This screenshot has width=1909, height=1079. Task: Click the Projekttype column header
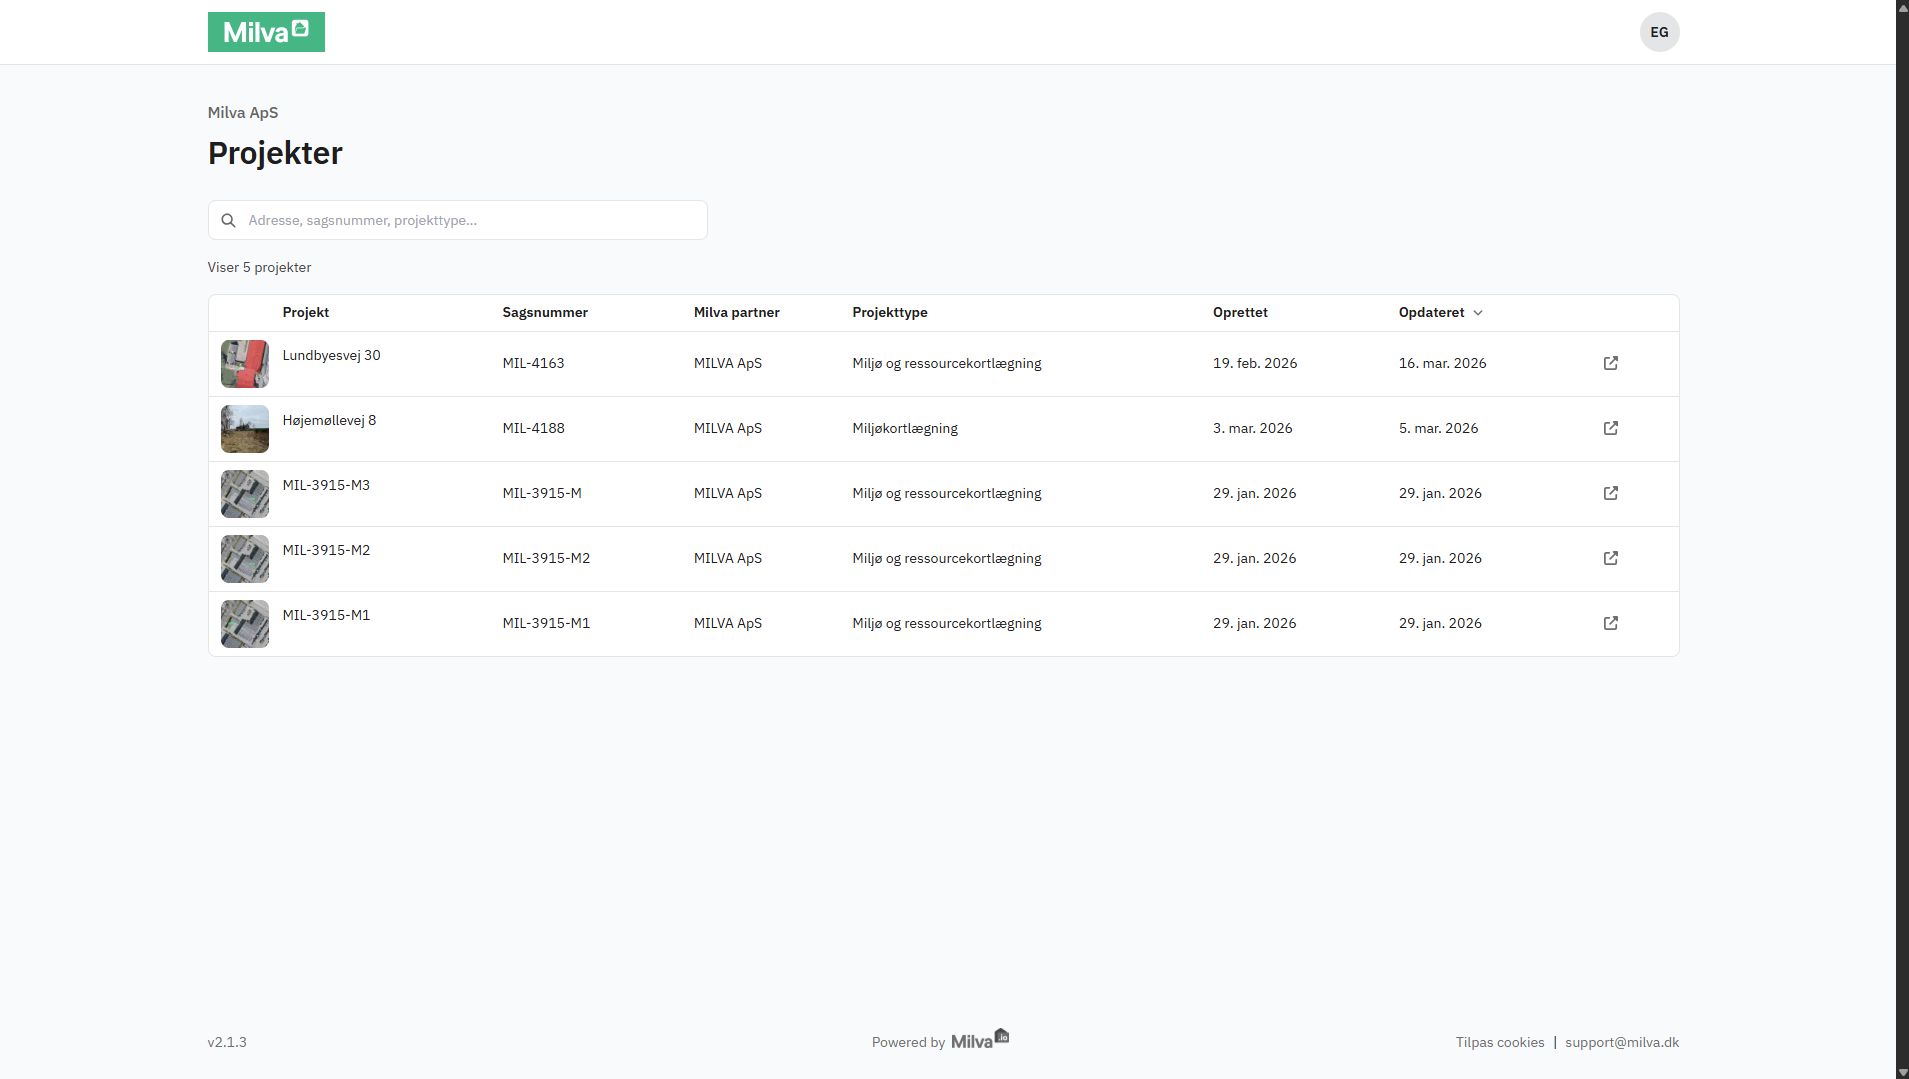tap(889, 312)
